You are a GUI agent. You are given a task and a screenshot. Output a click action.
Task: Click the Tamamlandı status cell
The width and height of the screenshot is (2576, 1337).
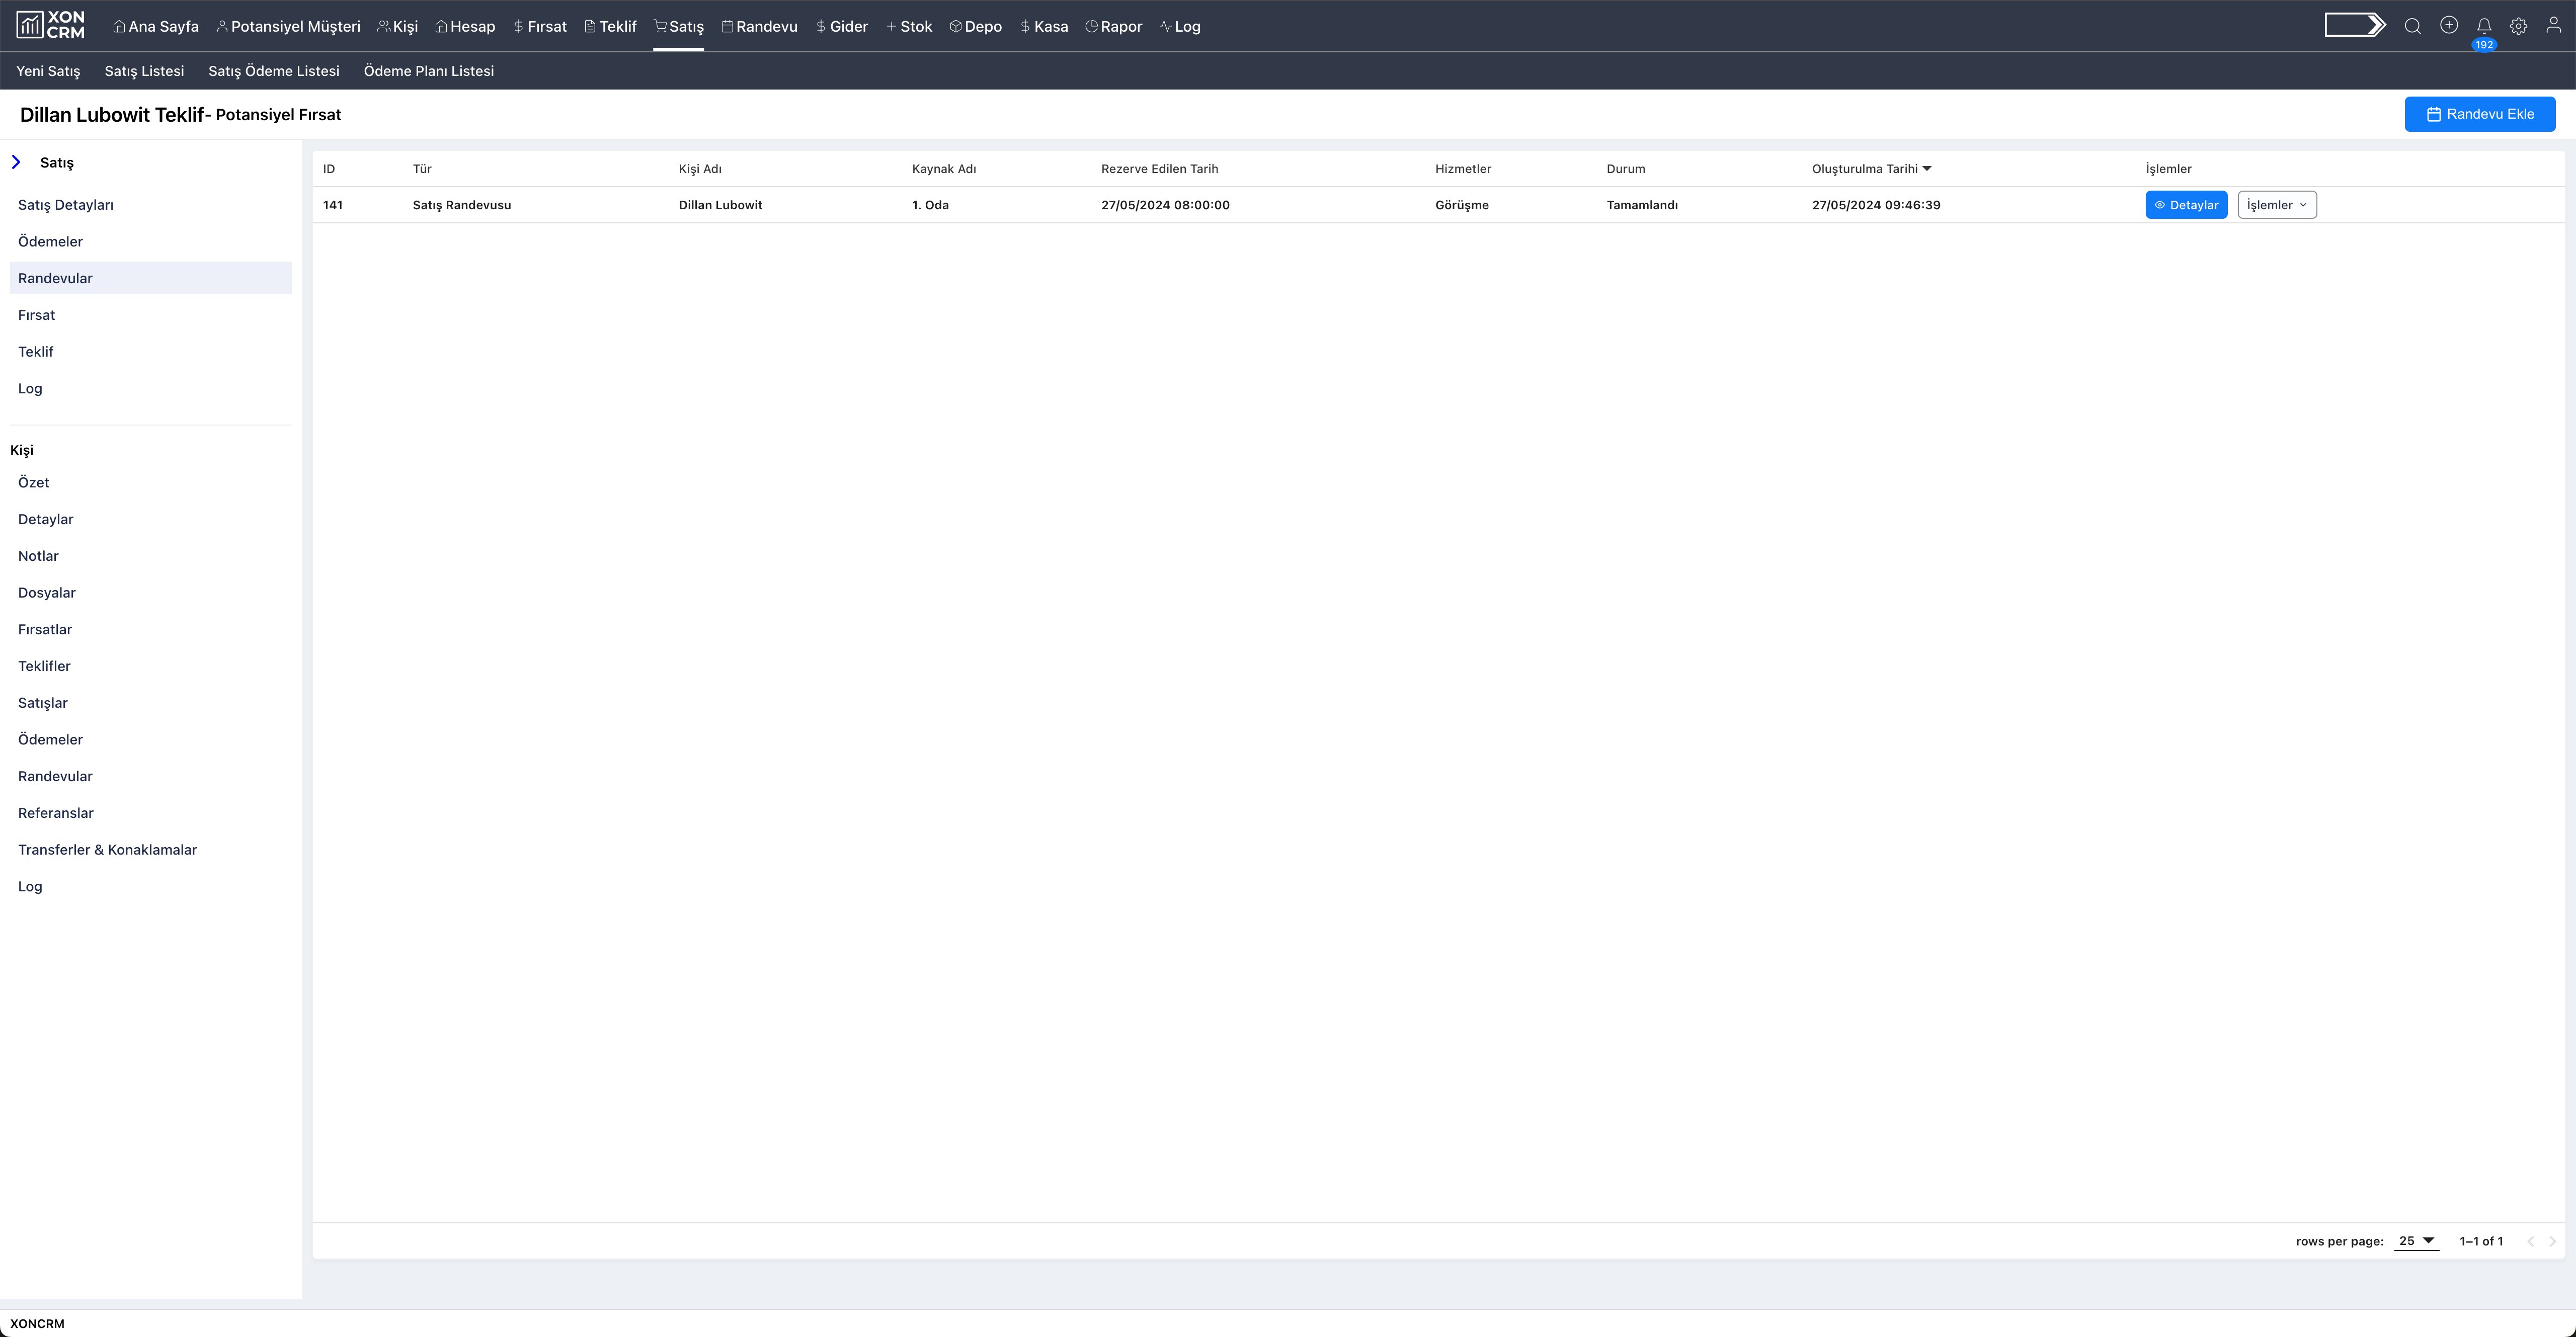[x=1642, y=205]
